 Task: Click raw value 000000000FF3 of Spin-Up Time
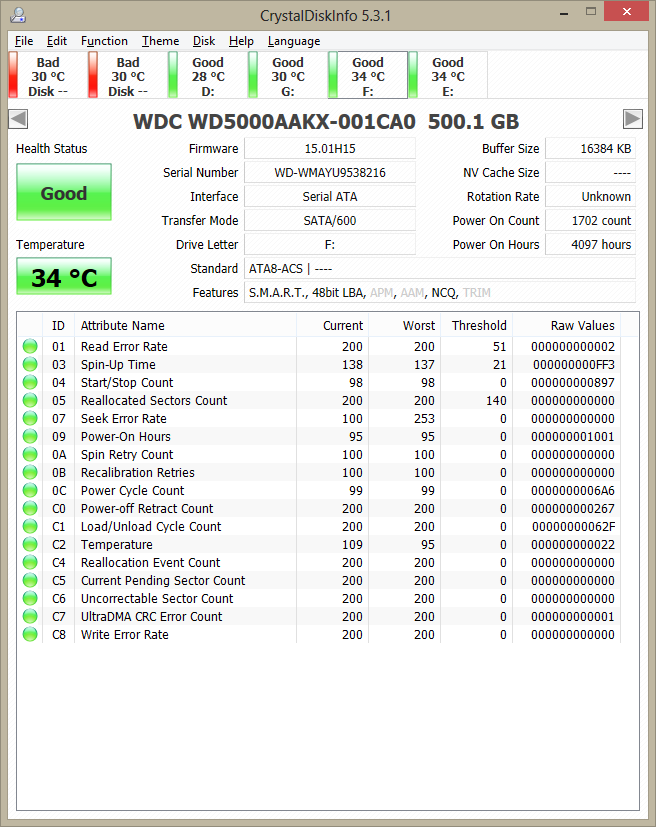[574, 364]
